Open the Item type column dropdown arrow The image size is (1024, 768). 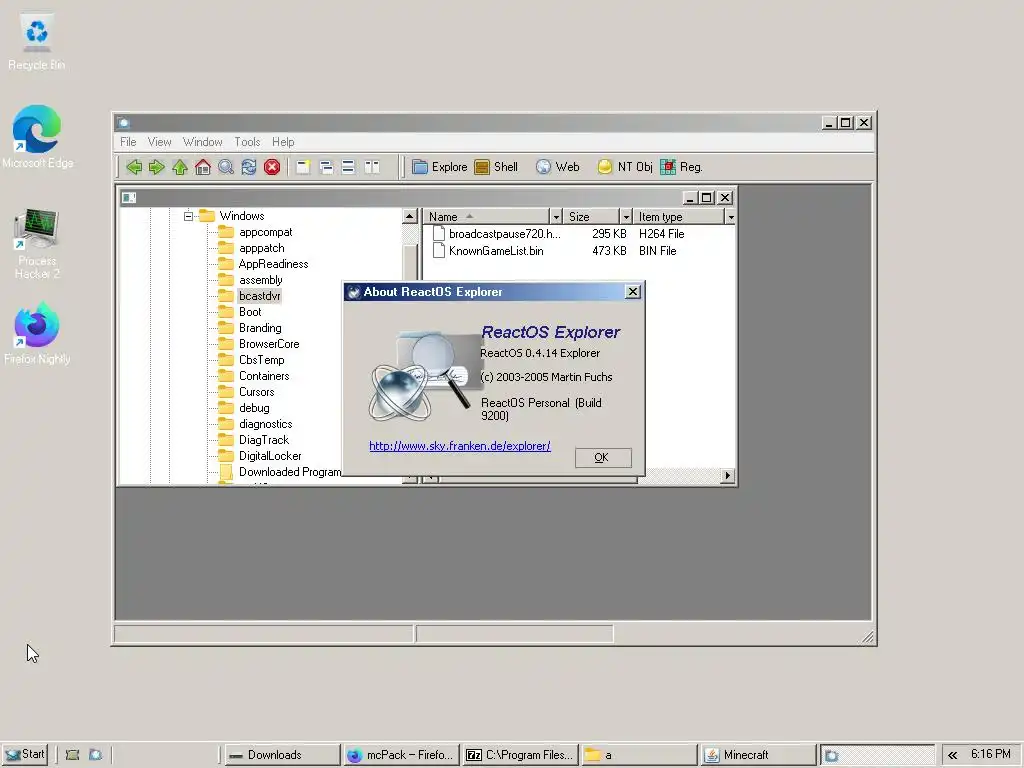coord(731,217)
